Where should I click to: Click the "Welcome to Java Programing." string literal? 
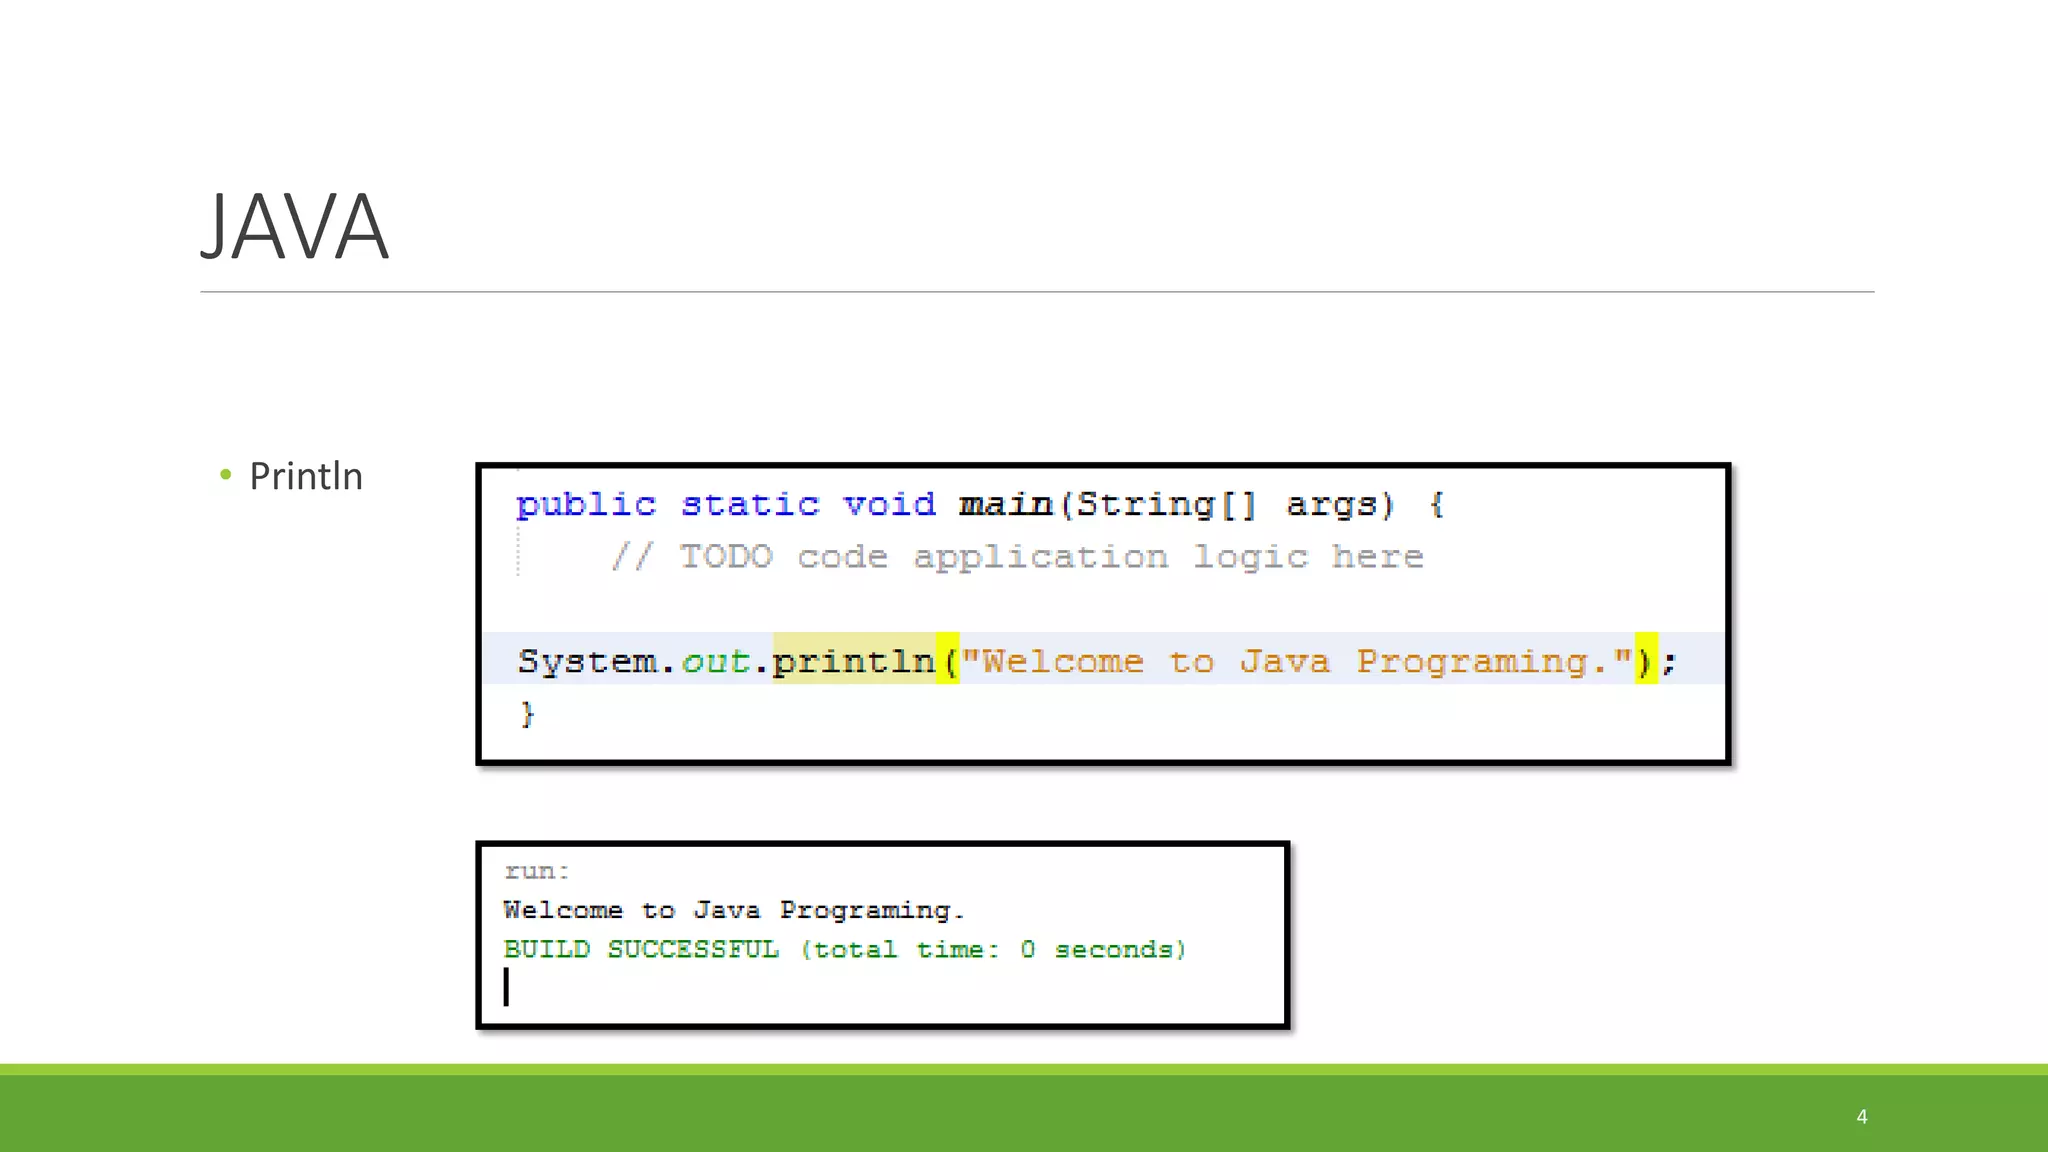pyautogui.click(x=1296, y=661)
